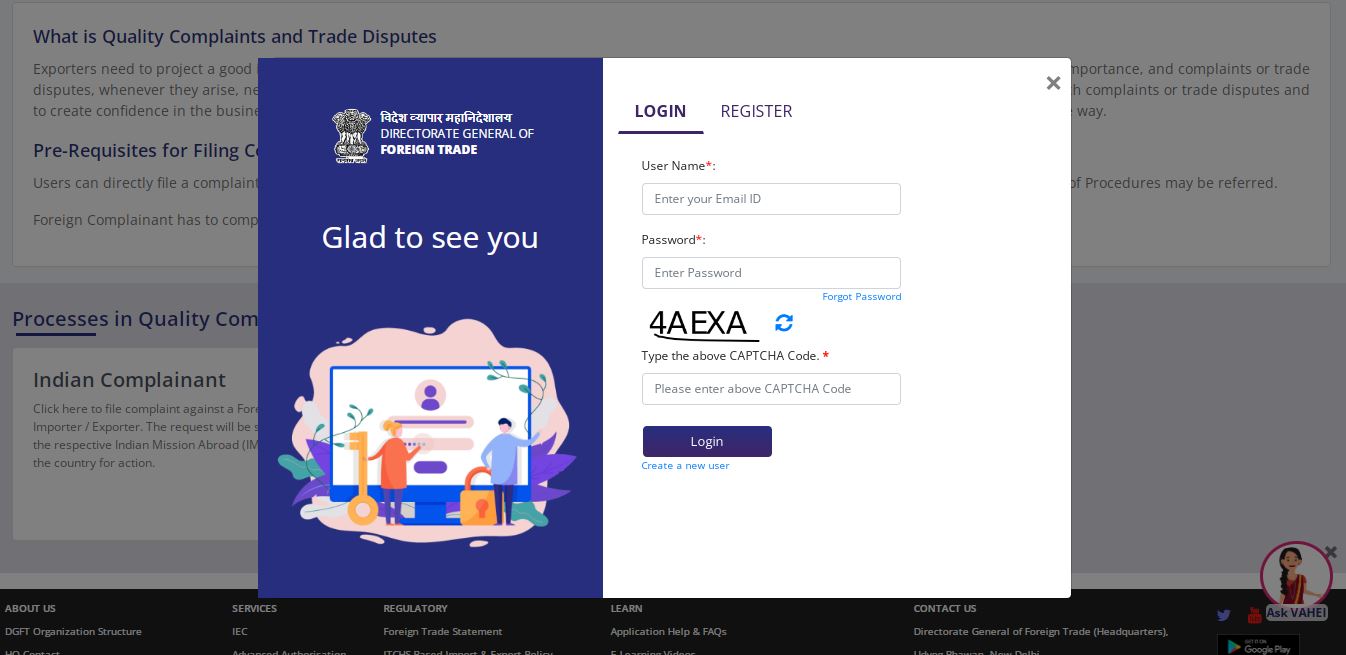Refresh the CAPTCHA code image
Image resolution: width=1346 pixels, height=655 pixels.
[784, 323]
